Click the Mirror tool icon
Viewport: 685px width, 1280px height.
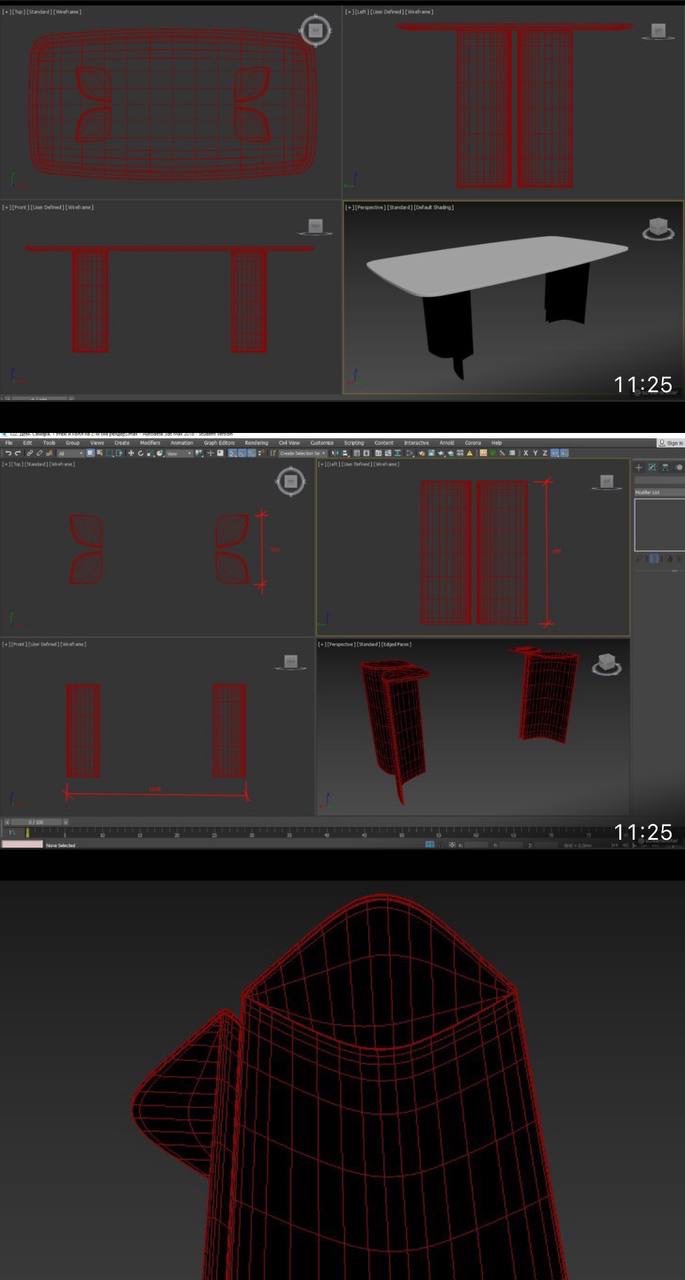[x=333, y=453]
